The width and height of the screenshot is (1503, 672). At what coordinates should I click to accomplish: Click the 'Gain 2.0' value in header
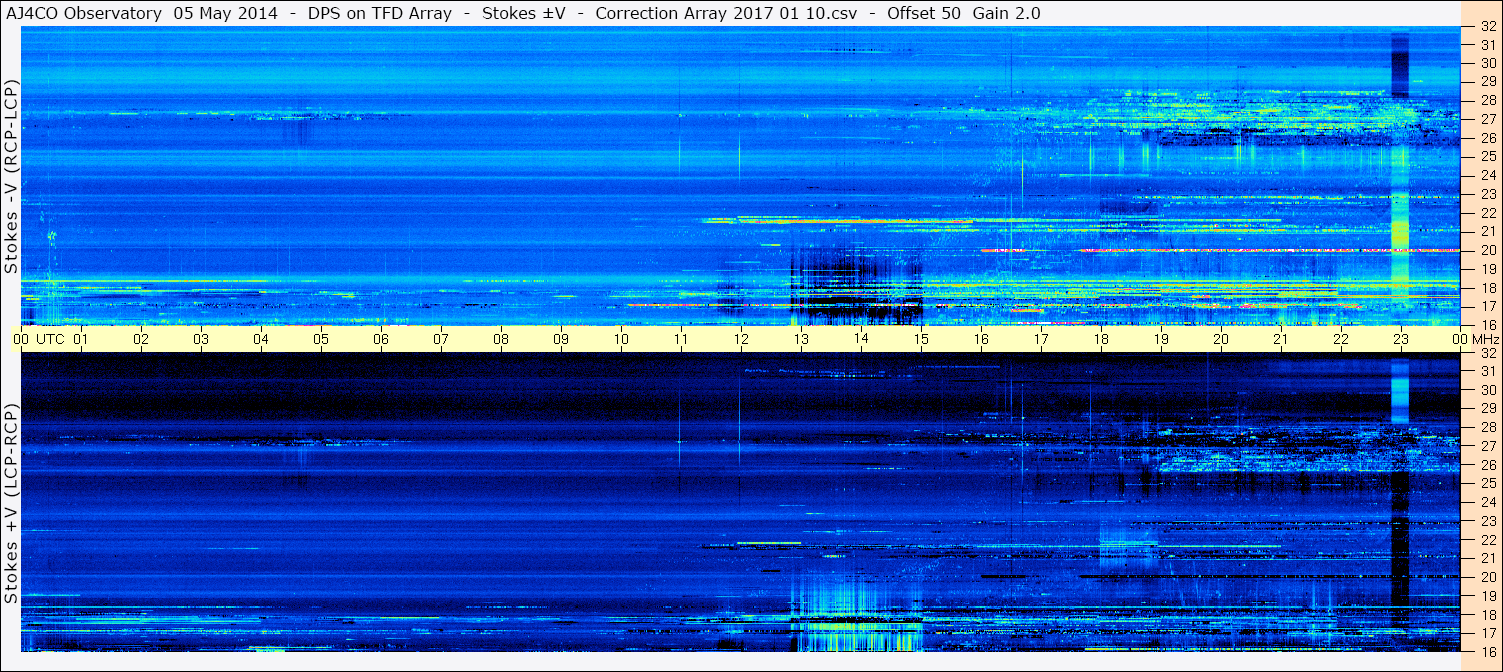click(1007, 14)
